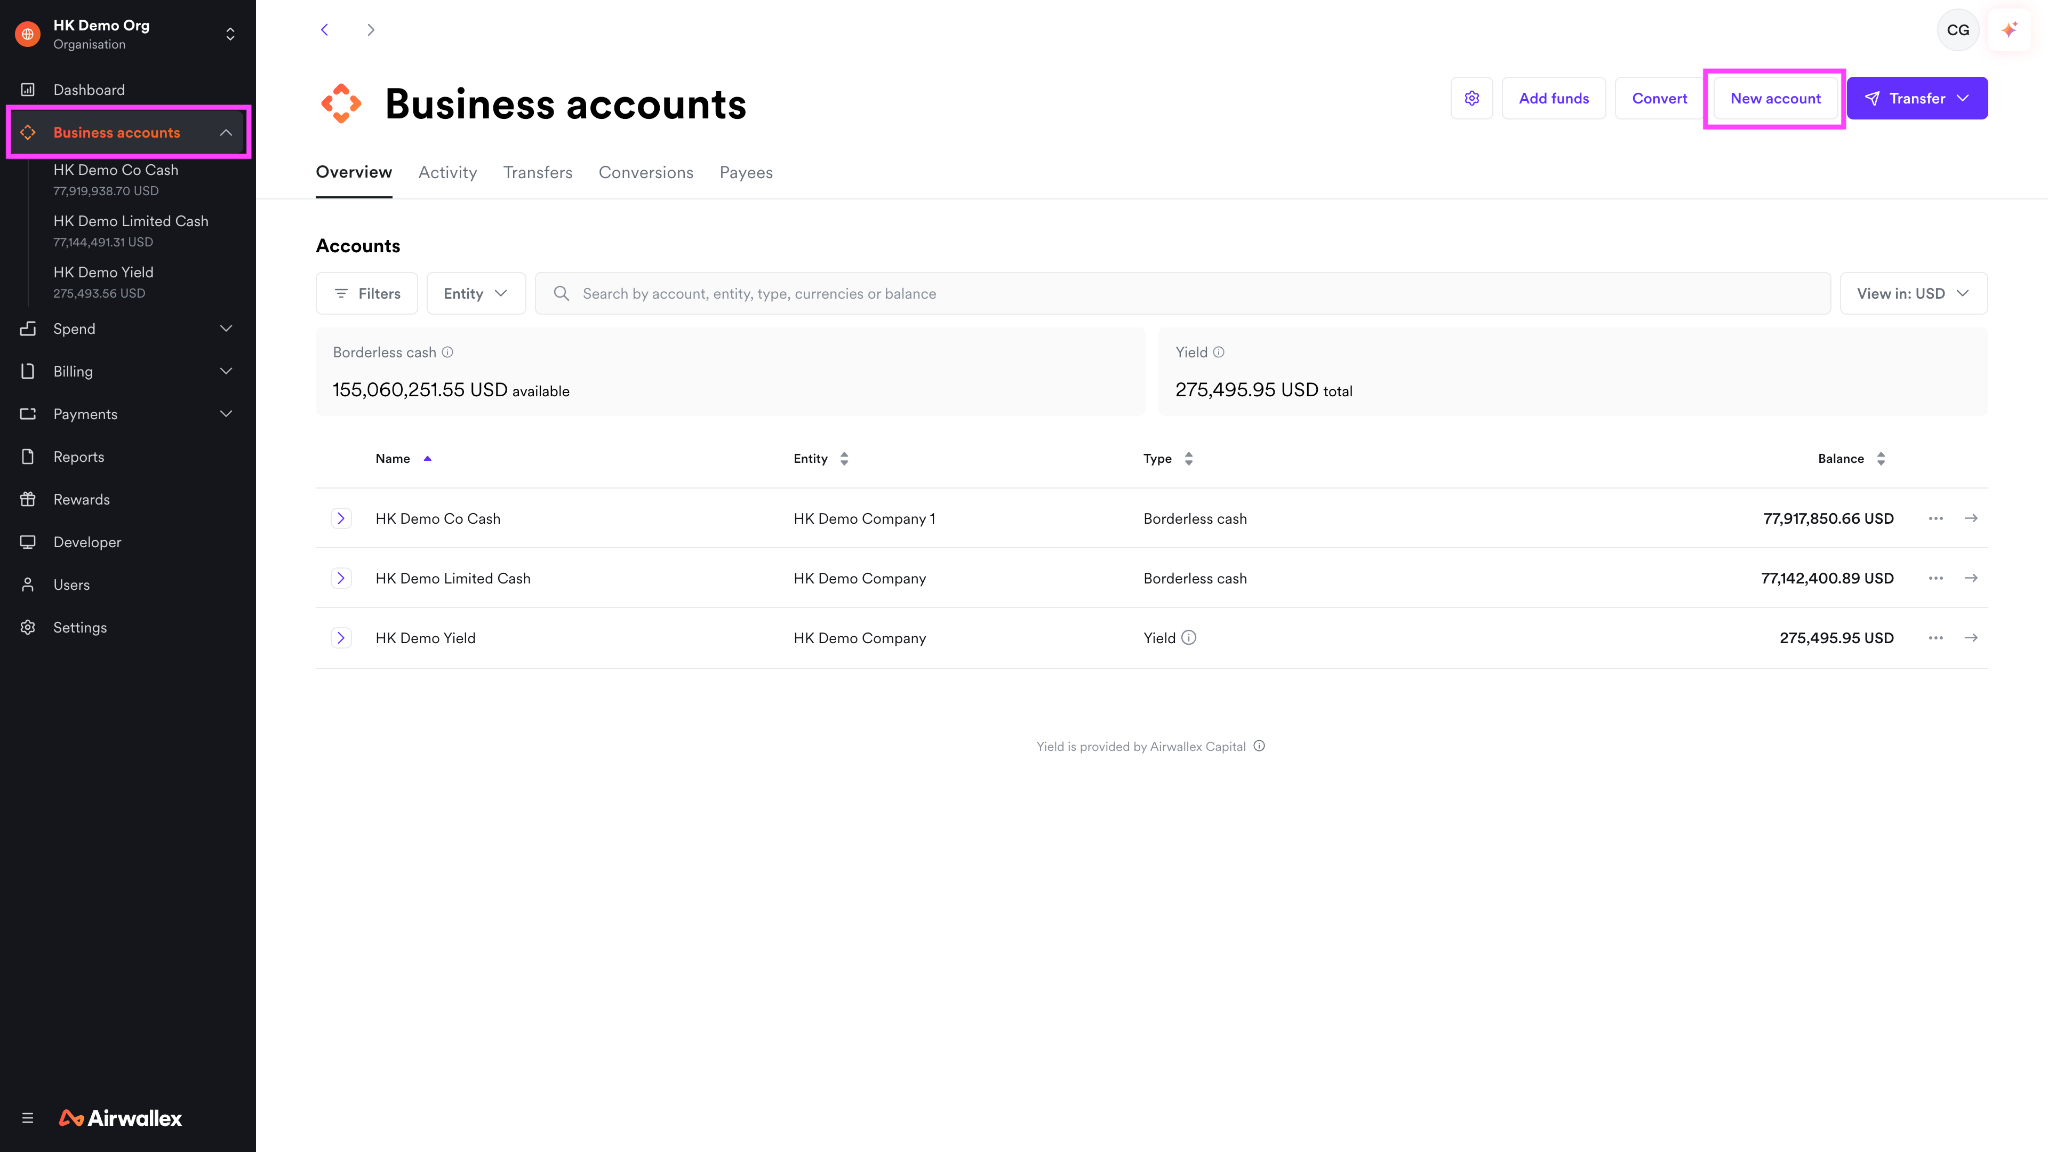The width and height of the screenshot is (2048, 1152).
Task: Click the account search input field
Action: pos(1183,294)
